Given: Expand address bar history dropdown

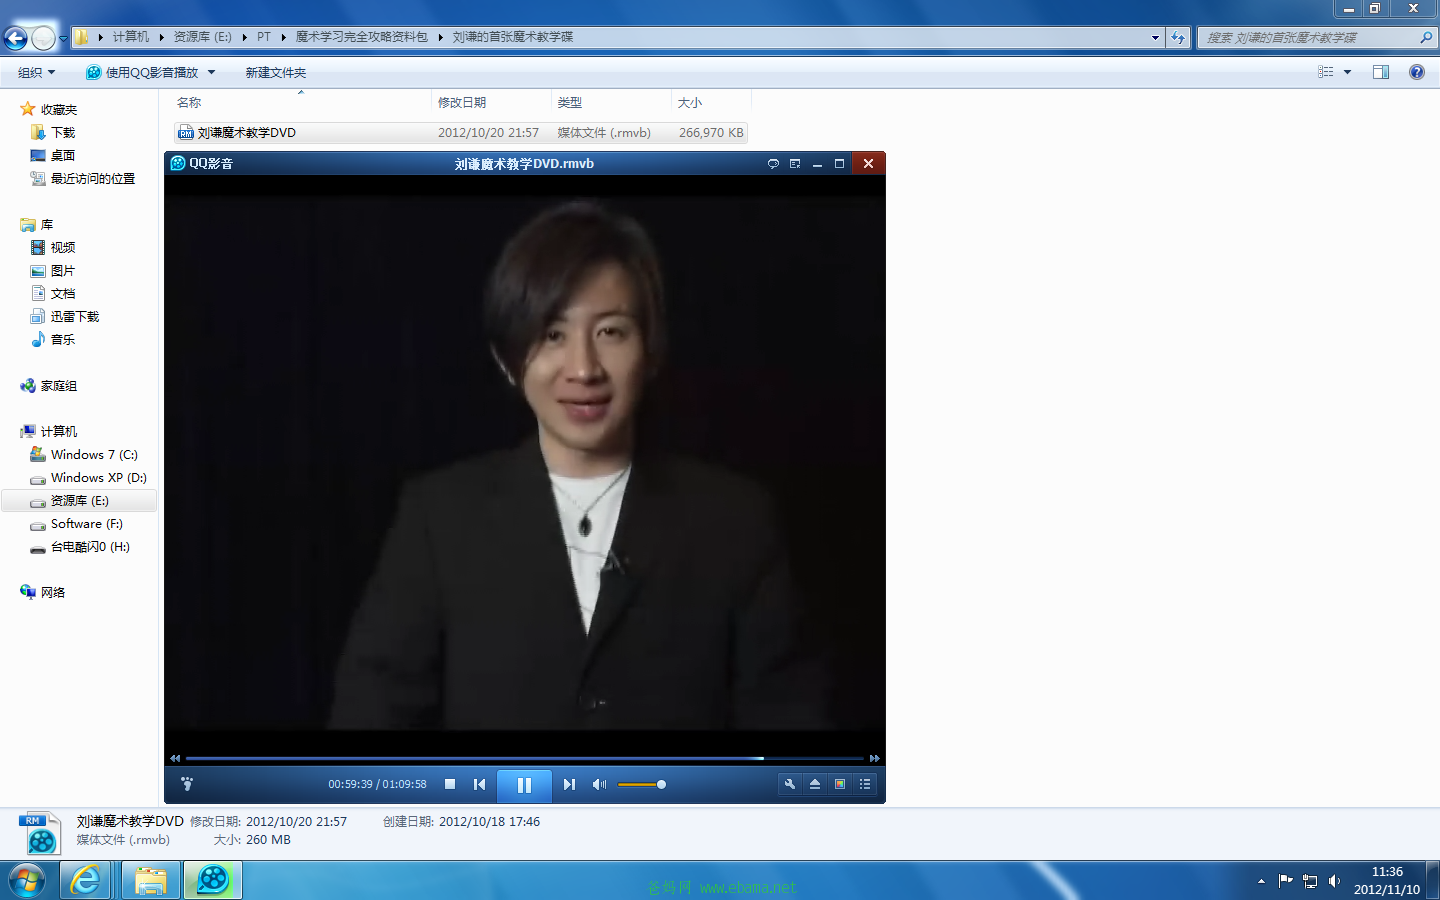Looking at the screenshot, I should 1155,37.
